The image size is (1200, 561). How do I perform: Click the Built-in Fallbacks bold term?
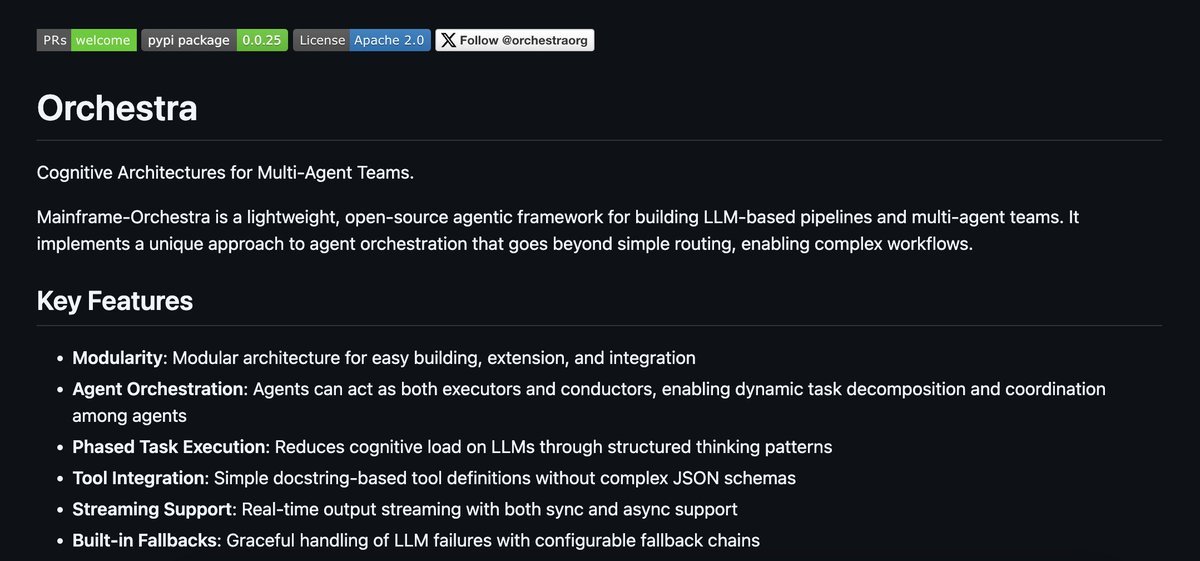coord(144,540)
